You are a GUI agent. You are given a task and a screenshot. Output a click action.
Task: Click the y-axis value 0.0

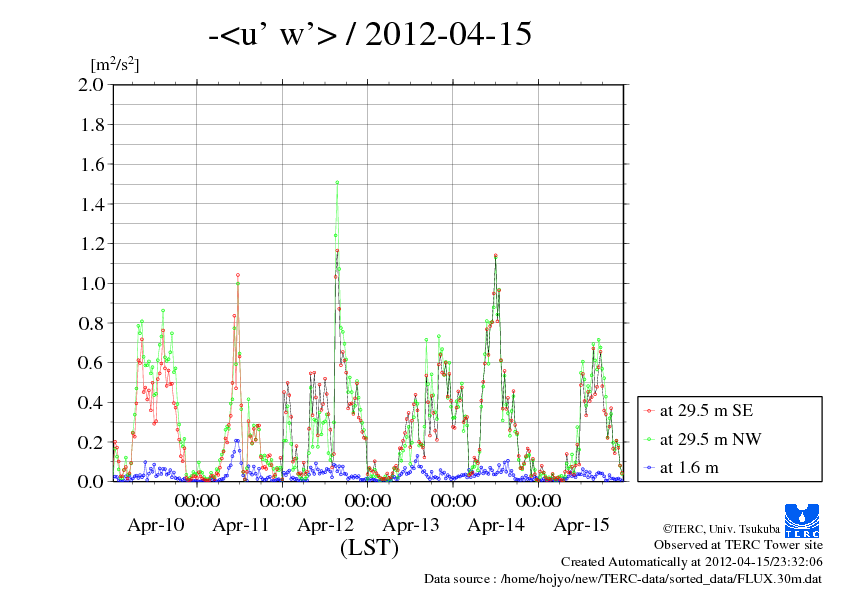pos(91,481)
